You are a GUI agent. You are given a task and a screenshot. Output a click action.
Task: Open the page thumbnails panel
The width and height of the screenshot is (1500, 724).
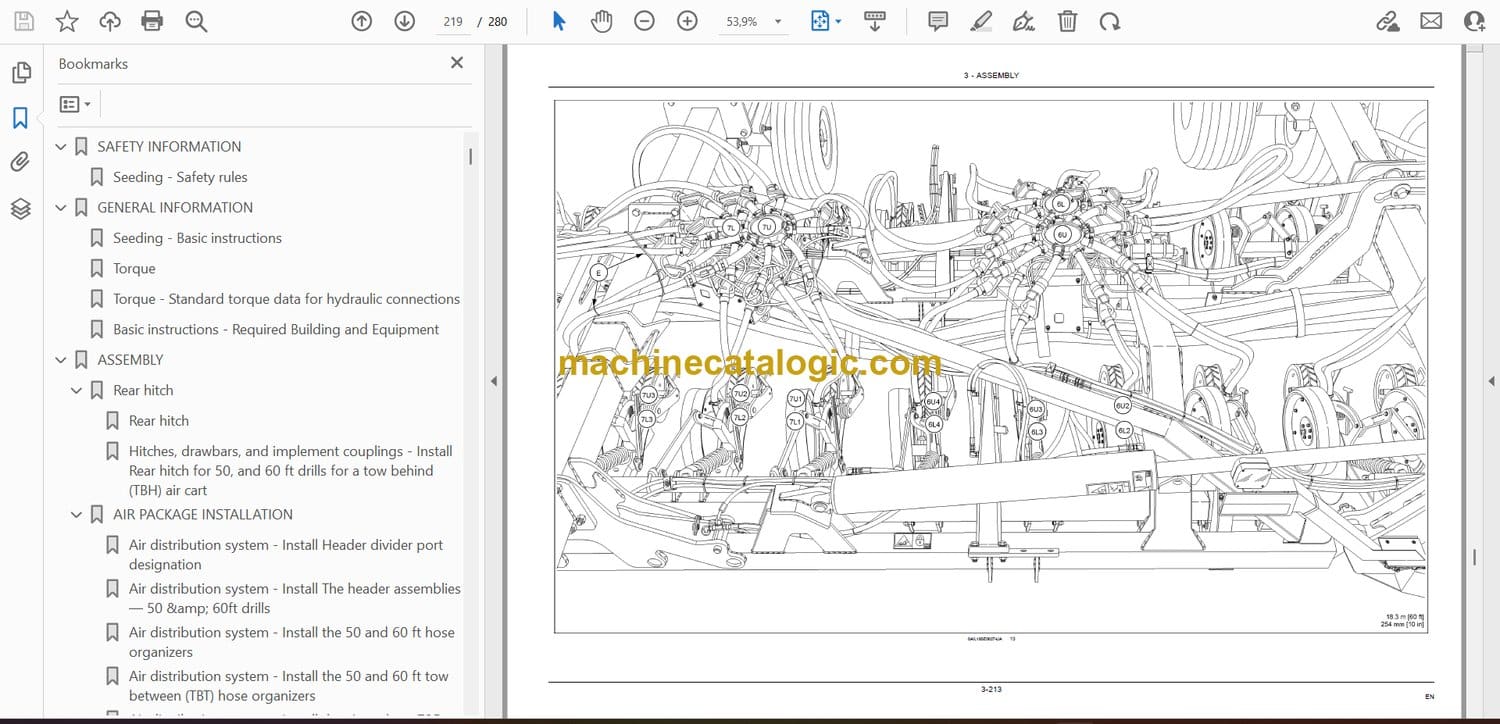(20, 73)
